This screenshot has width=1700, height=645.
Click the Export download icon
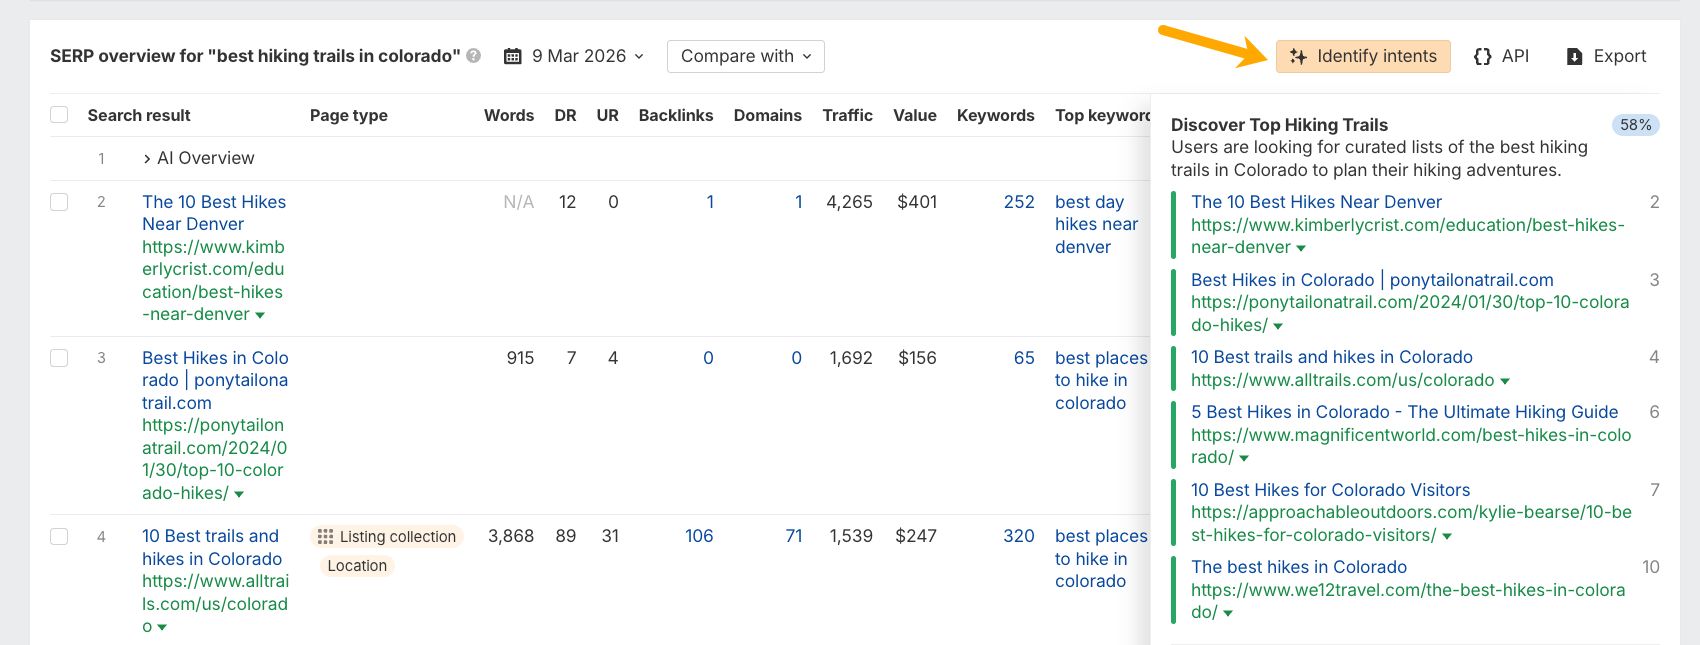(1574, 56)
